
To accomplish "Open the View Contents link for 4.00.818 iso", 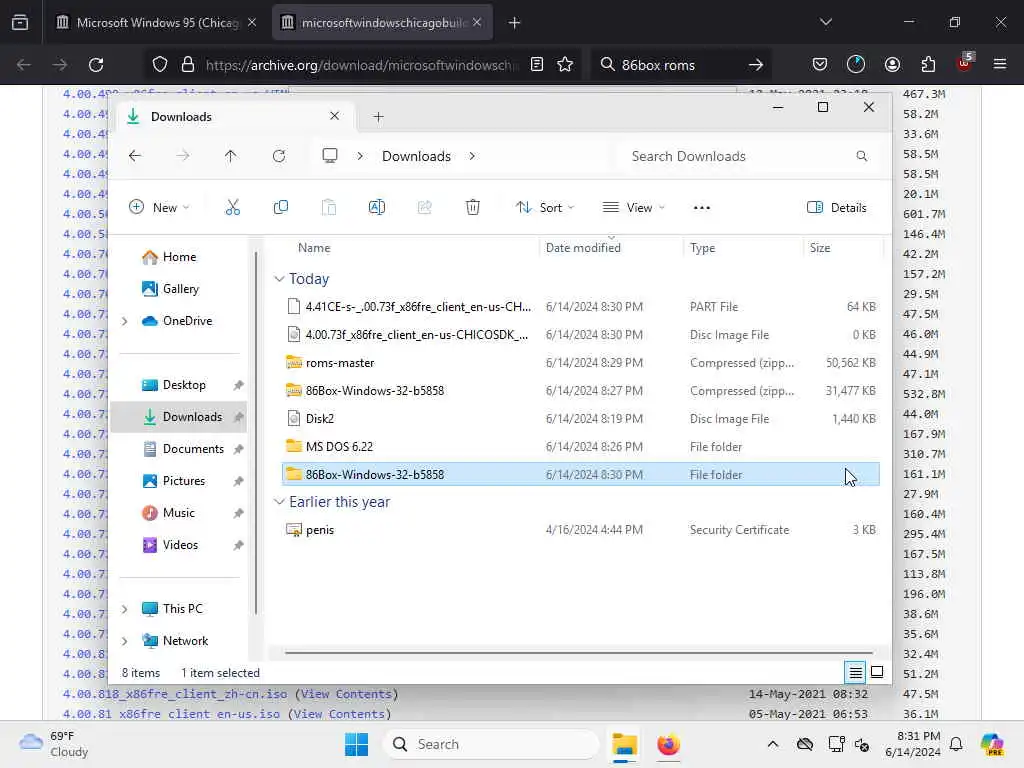I will 346,694.
